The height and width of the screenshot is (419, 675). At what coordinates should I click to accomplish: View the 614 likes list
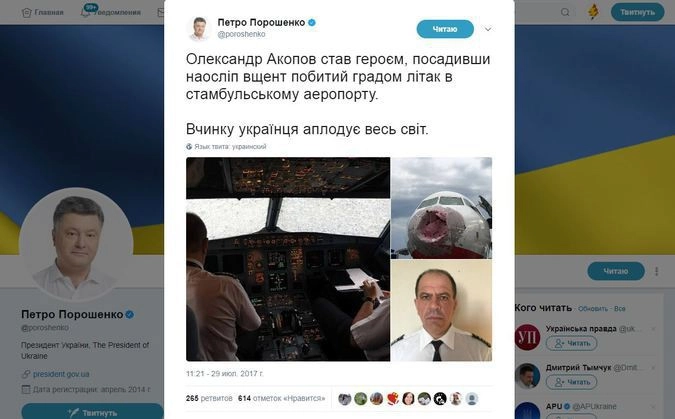(x=282, y=398)
